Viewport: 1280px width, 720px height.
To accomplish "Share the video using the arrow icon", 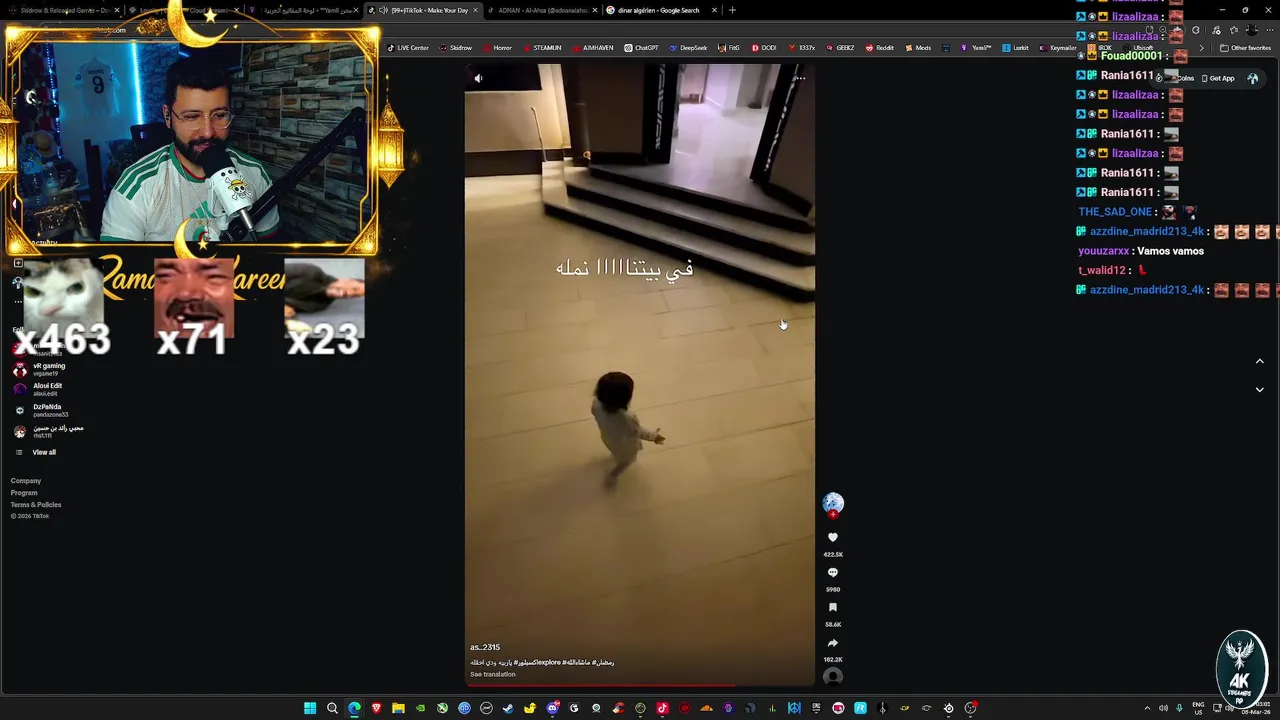I will click(833, 643).
